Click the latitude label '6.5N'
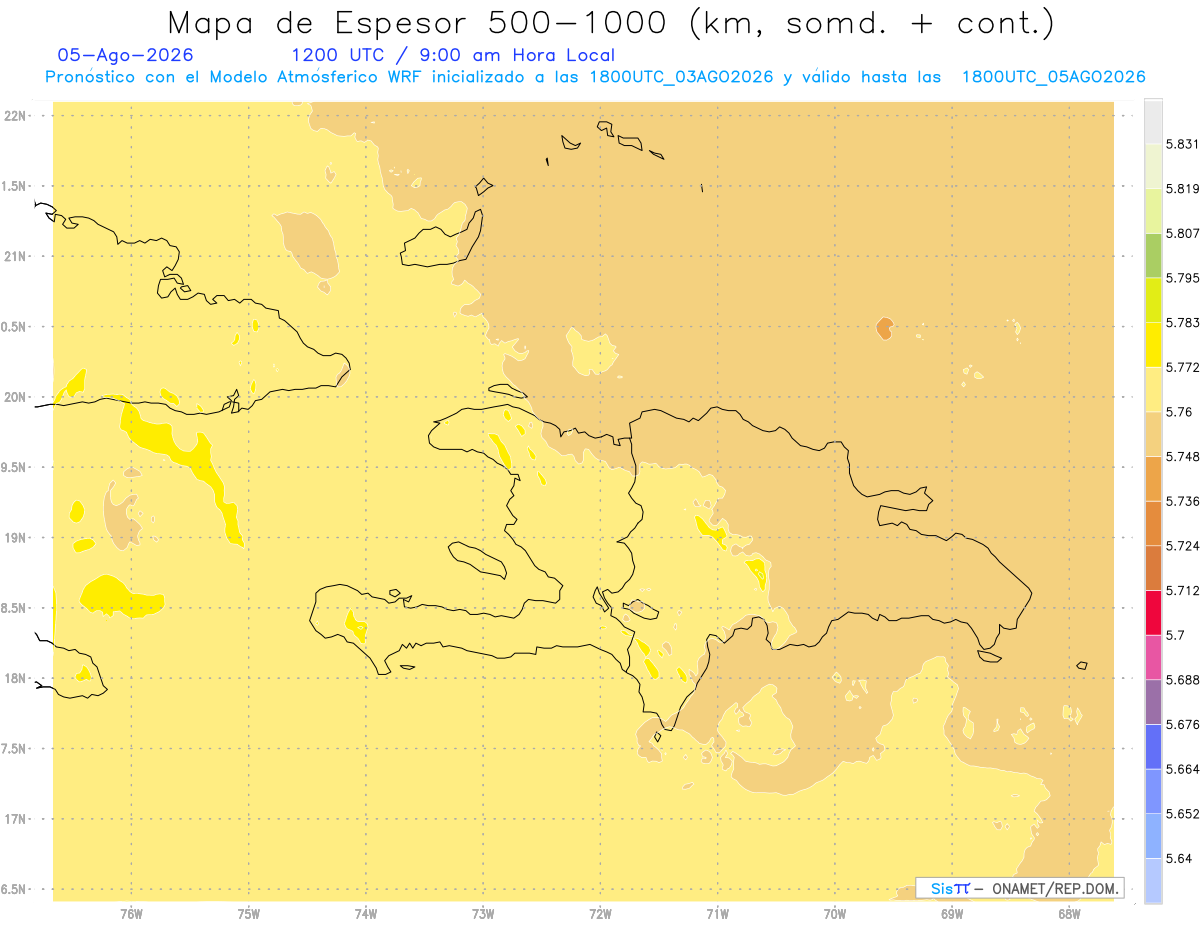This screenshot has height=927, width=1200. [x=15, y=889]
